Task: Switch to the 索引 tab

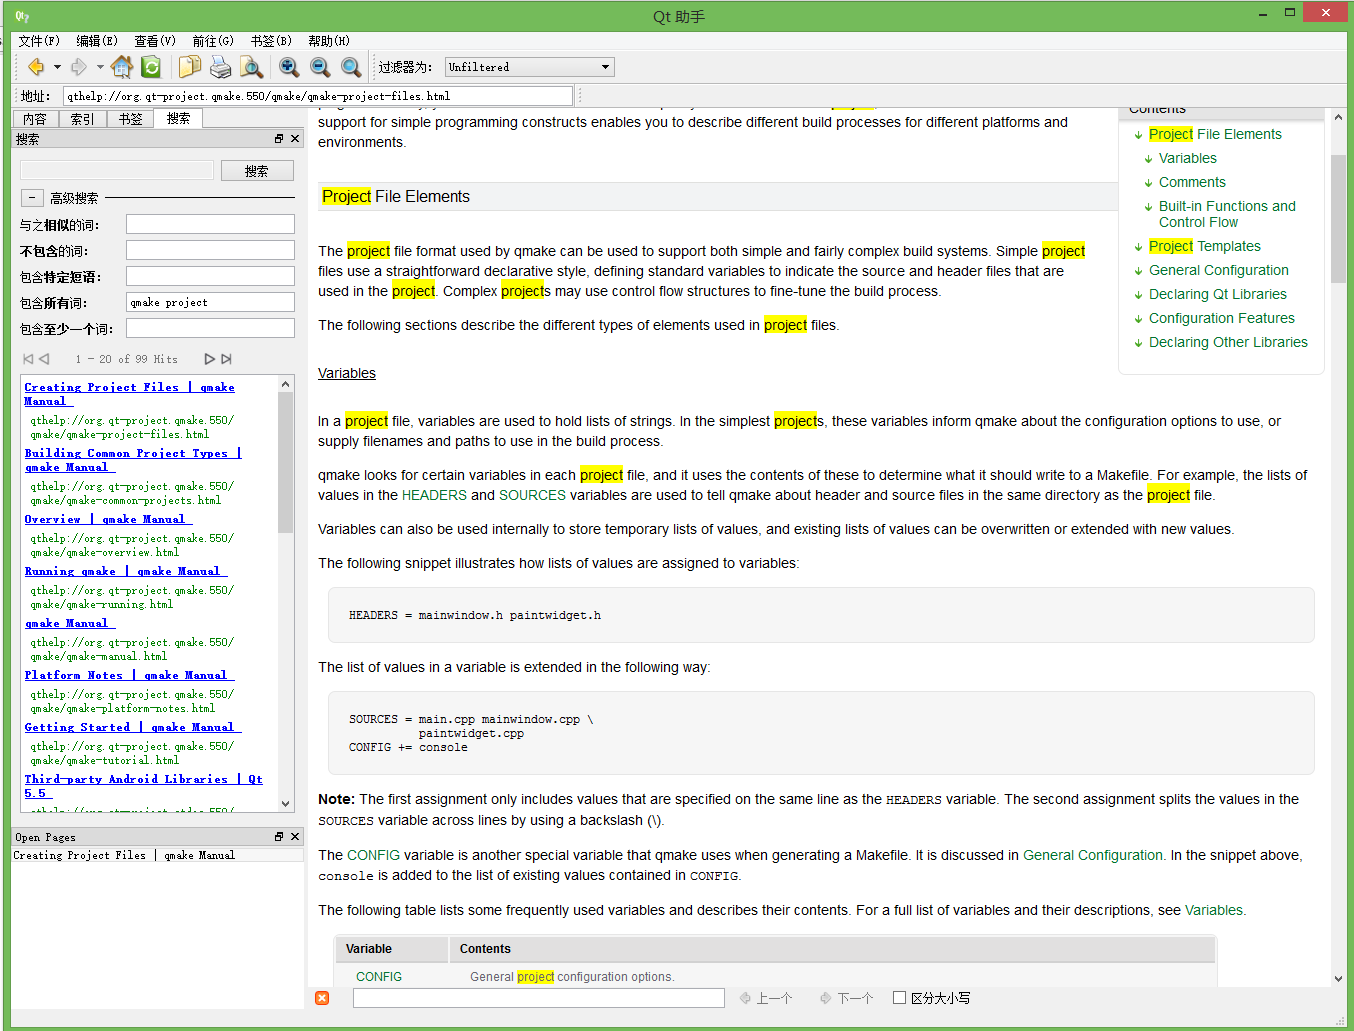Action: (83, 119)
